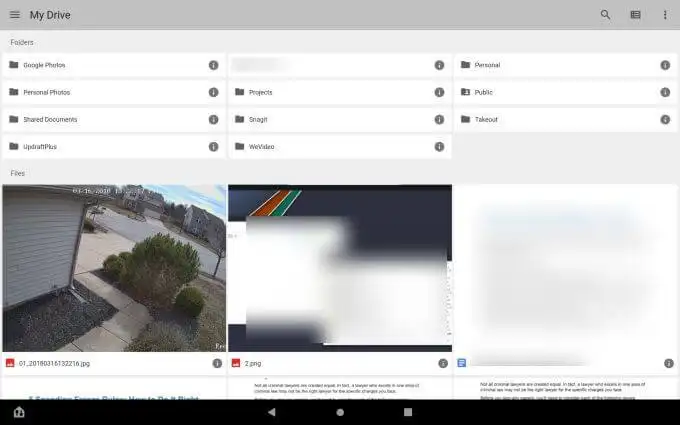Show info for Projects folder
680x425 pixels.
click(x=439, y=92)
